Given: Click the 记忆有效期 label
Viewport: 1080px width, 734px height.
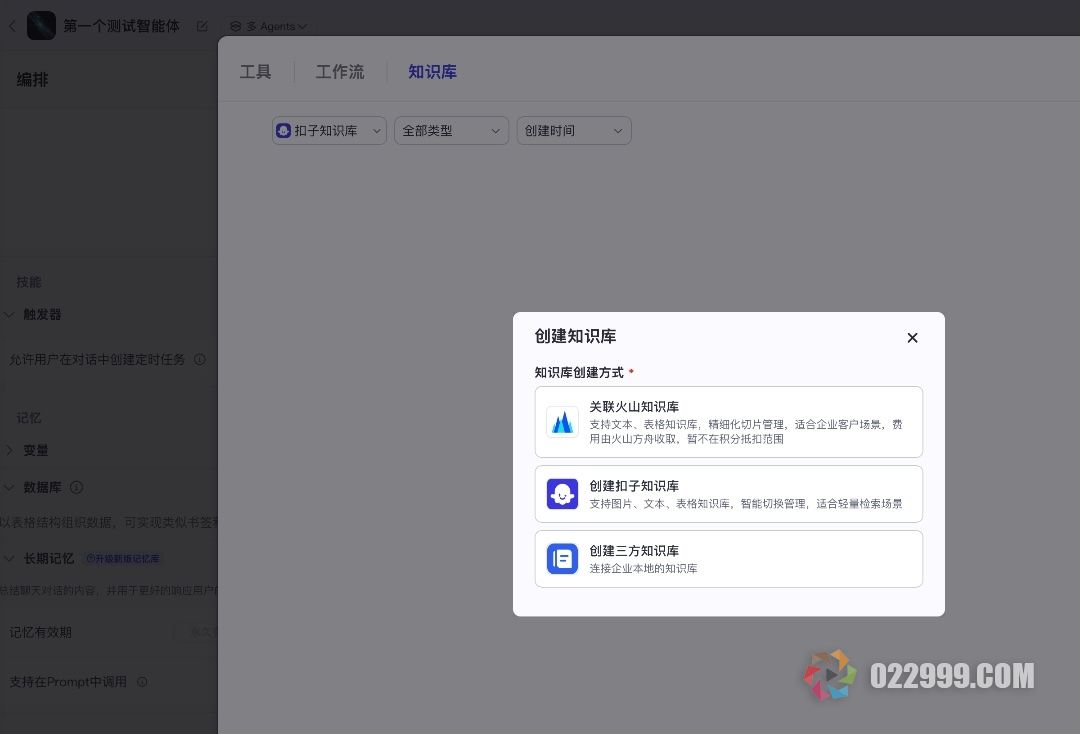Looking at the screenshot, I should tap(41, 632).
